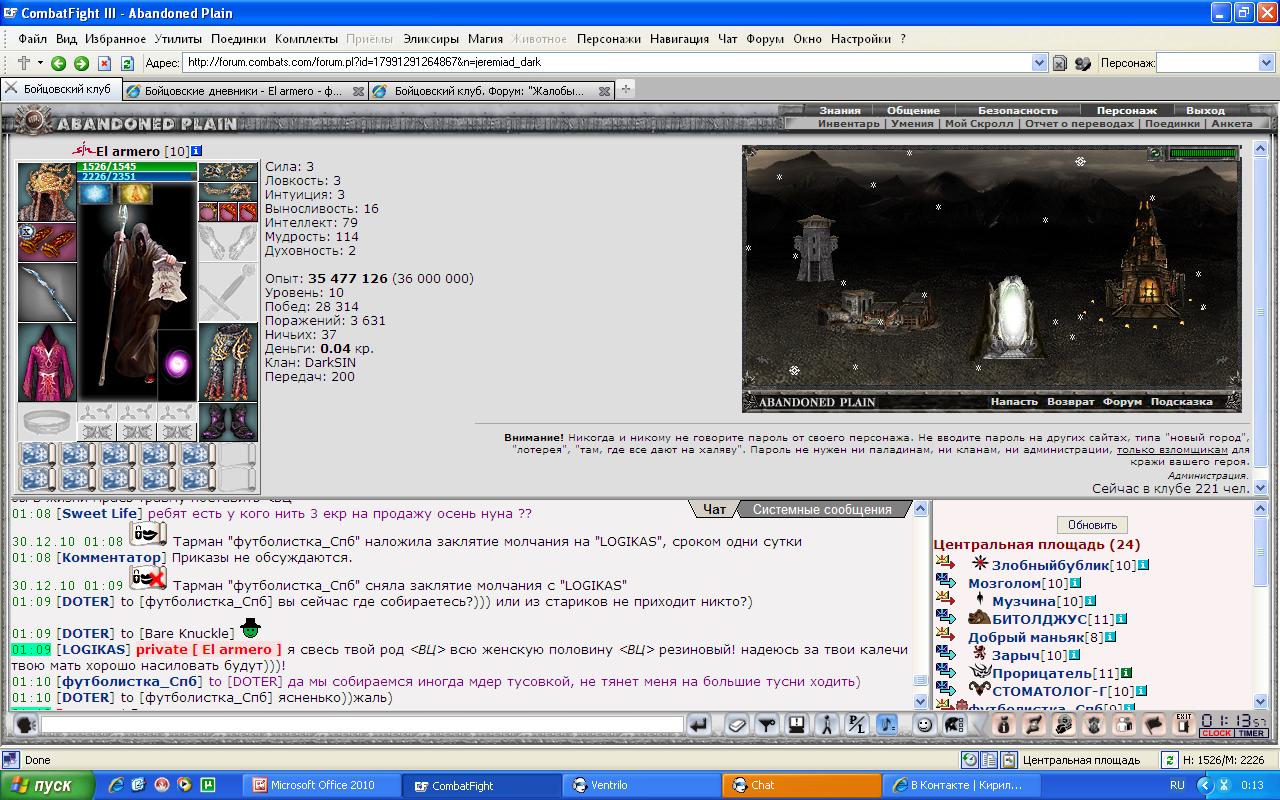1280x800 pixels.
Task: Click the Анкета link
Action: [x=1231, y=124]
